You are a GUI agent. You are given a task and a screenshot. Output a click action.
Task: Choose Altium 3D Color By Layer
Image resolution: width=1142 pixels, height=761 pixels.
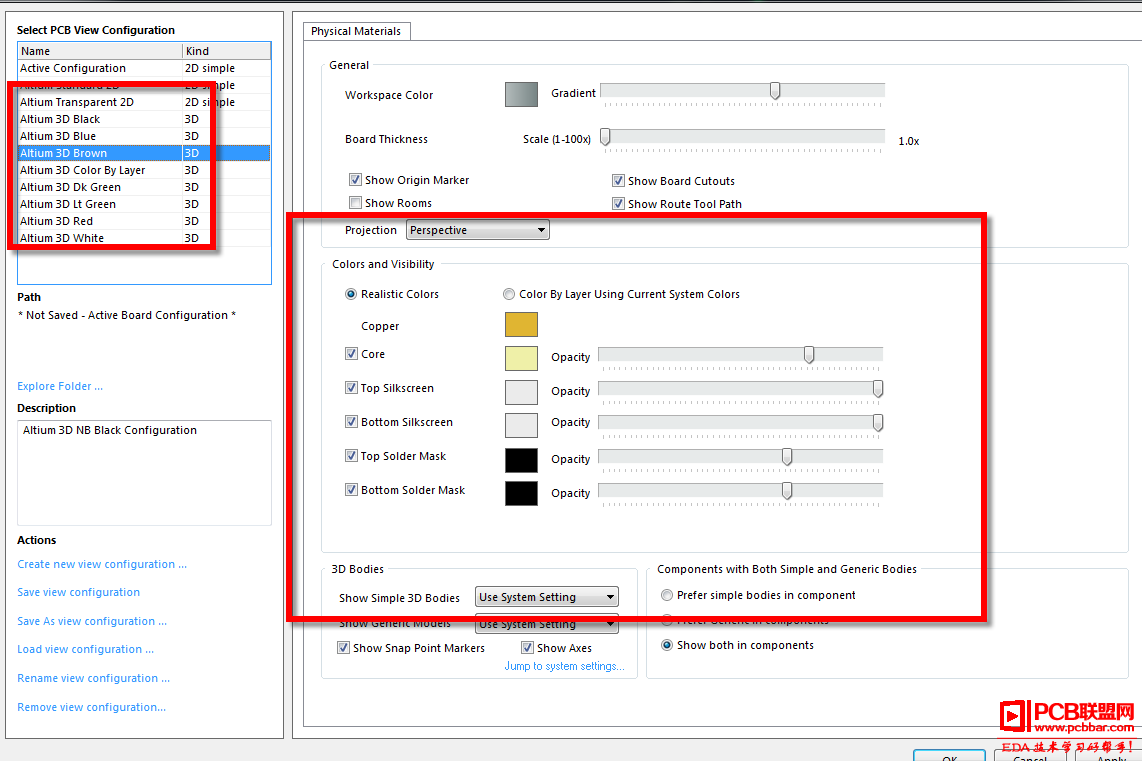(144, 170)
